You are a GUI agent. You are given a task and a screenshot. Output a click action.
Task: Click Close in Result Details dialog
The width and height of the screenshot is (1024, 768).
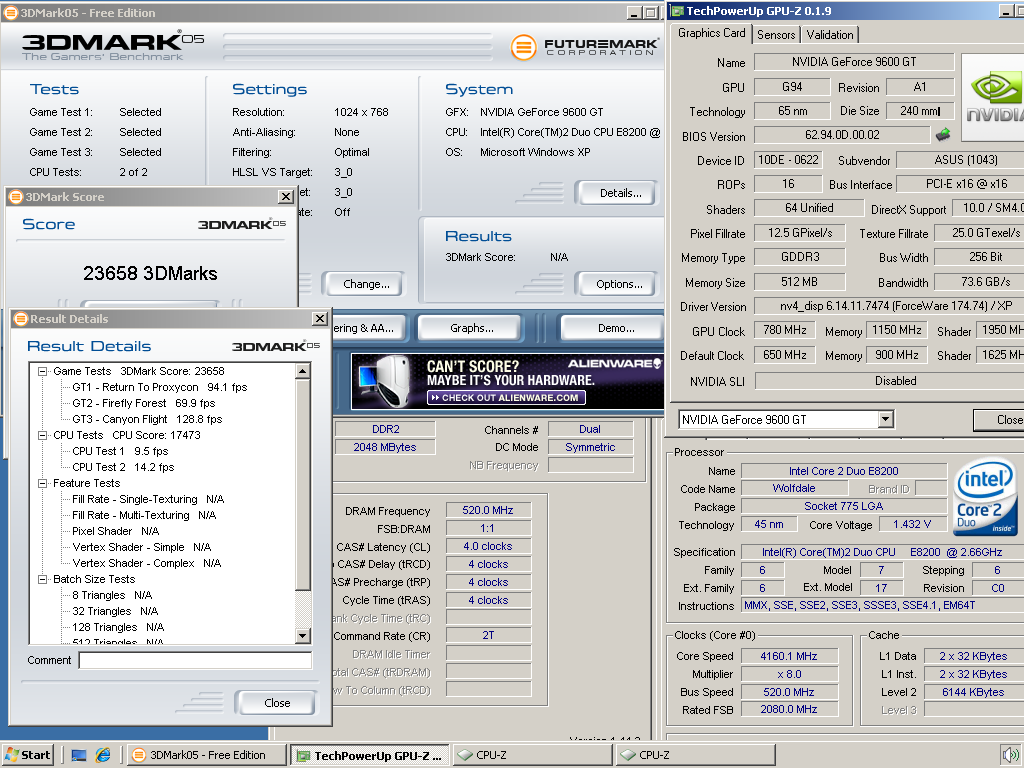276,703
